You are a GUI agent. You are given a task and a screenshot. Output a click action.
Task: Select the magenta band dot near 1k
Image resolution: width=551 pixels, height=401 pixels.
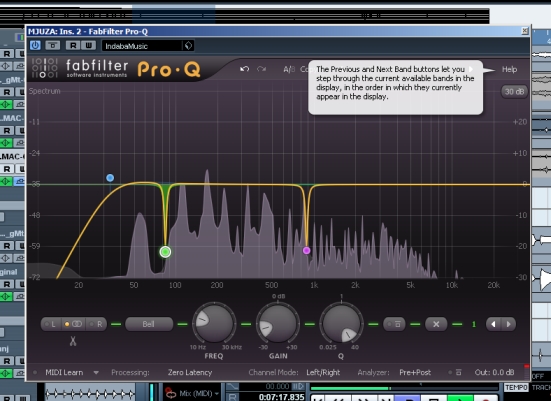pos(306,251)
